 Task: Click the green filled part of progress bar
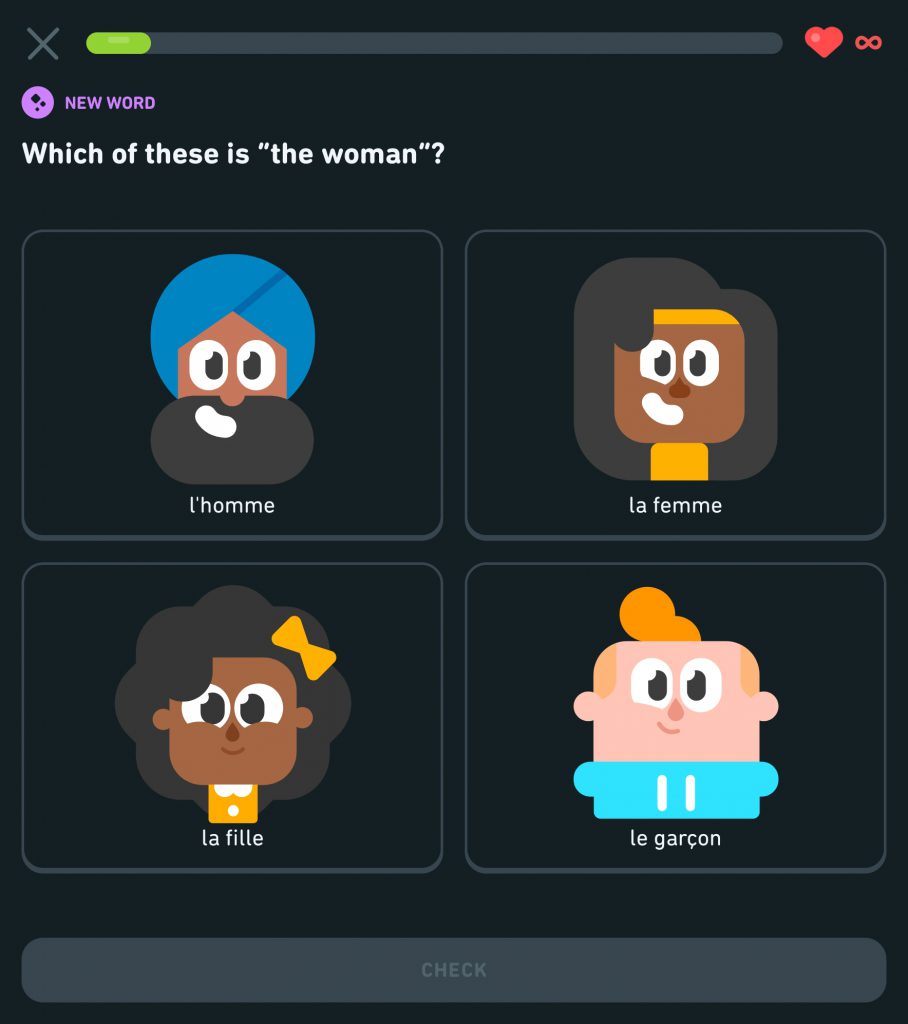click(x=118, y=43)
